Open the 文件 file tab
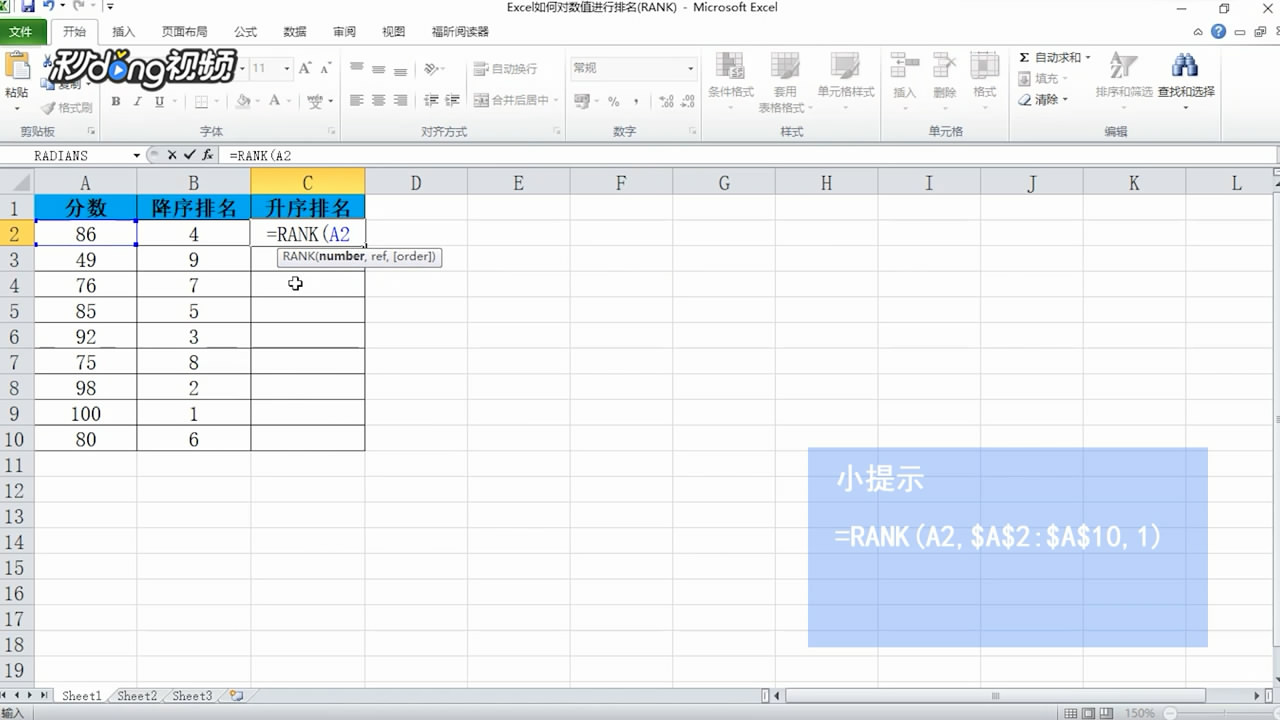The image size is (1280, 720). pyautogui.click(x=21, y=32)
